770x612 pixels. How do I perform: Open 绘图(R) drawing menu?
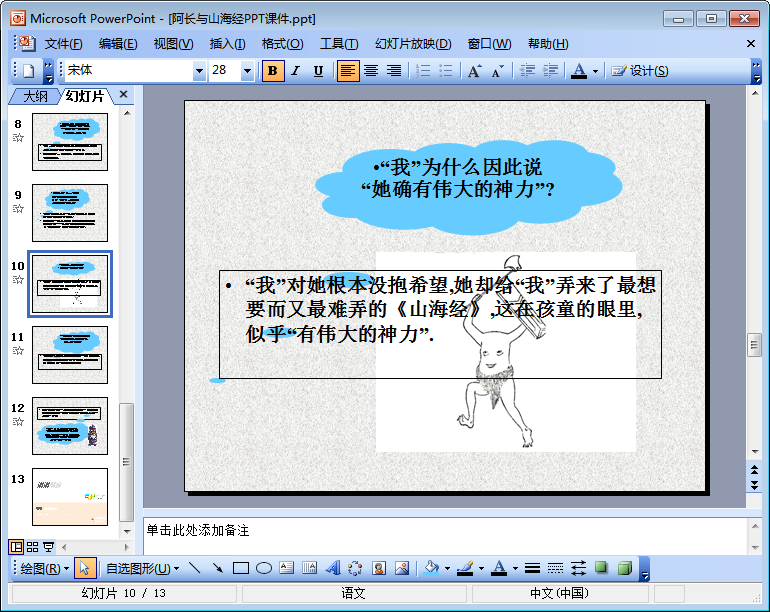click(x=44, y=569)
